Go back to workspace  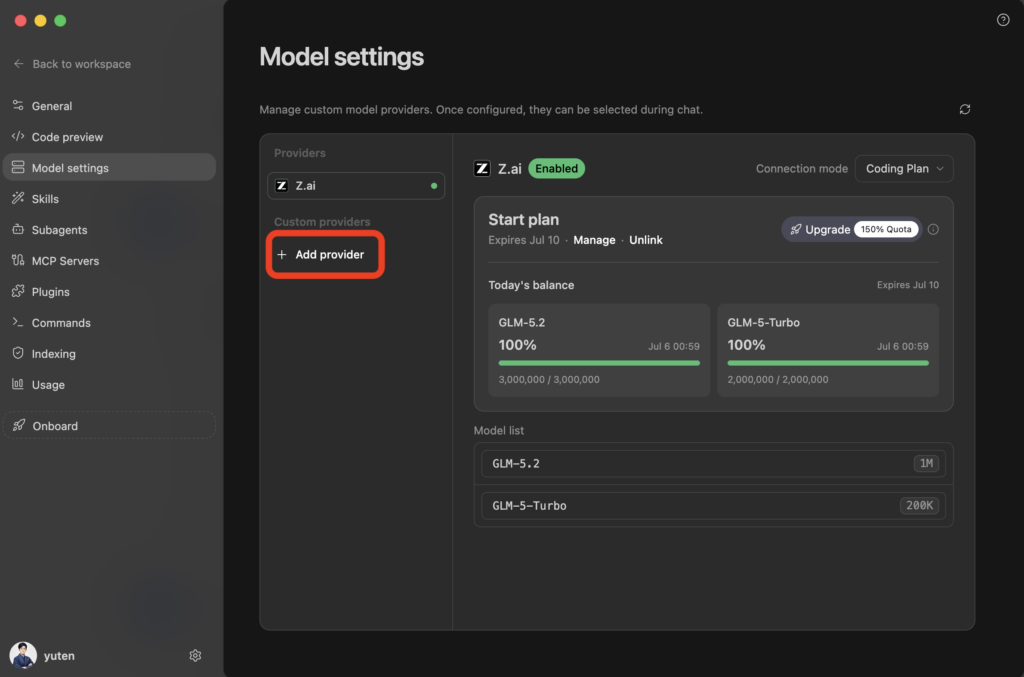(72, 64)
